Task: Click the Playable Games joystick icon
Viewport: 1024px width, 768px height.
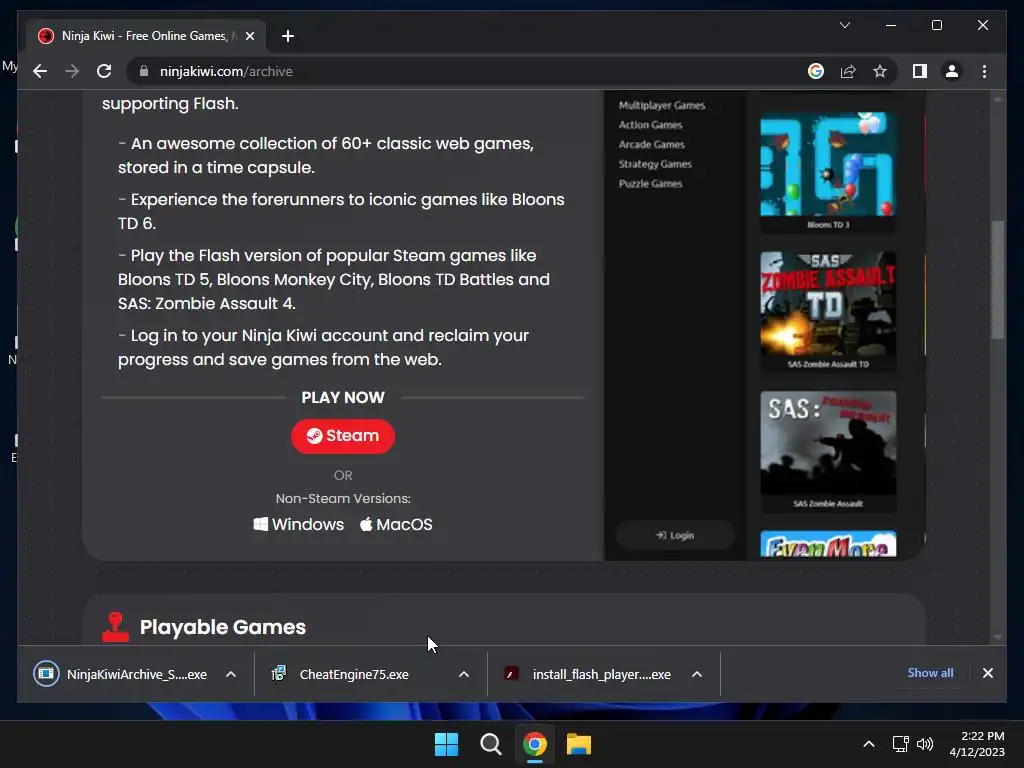Action: 116,627
